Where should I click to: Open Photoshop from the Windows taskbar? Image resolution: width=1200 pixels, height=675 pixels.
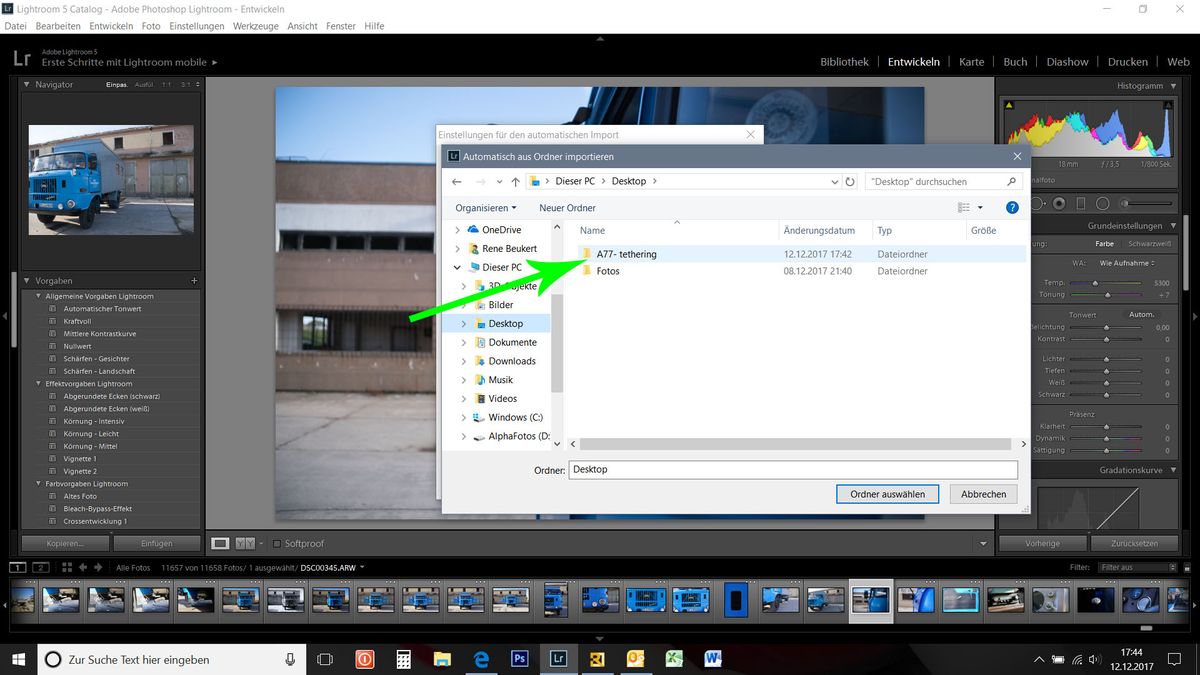click(x=519, y=659)
